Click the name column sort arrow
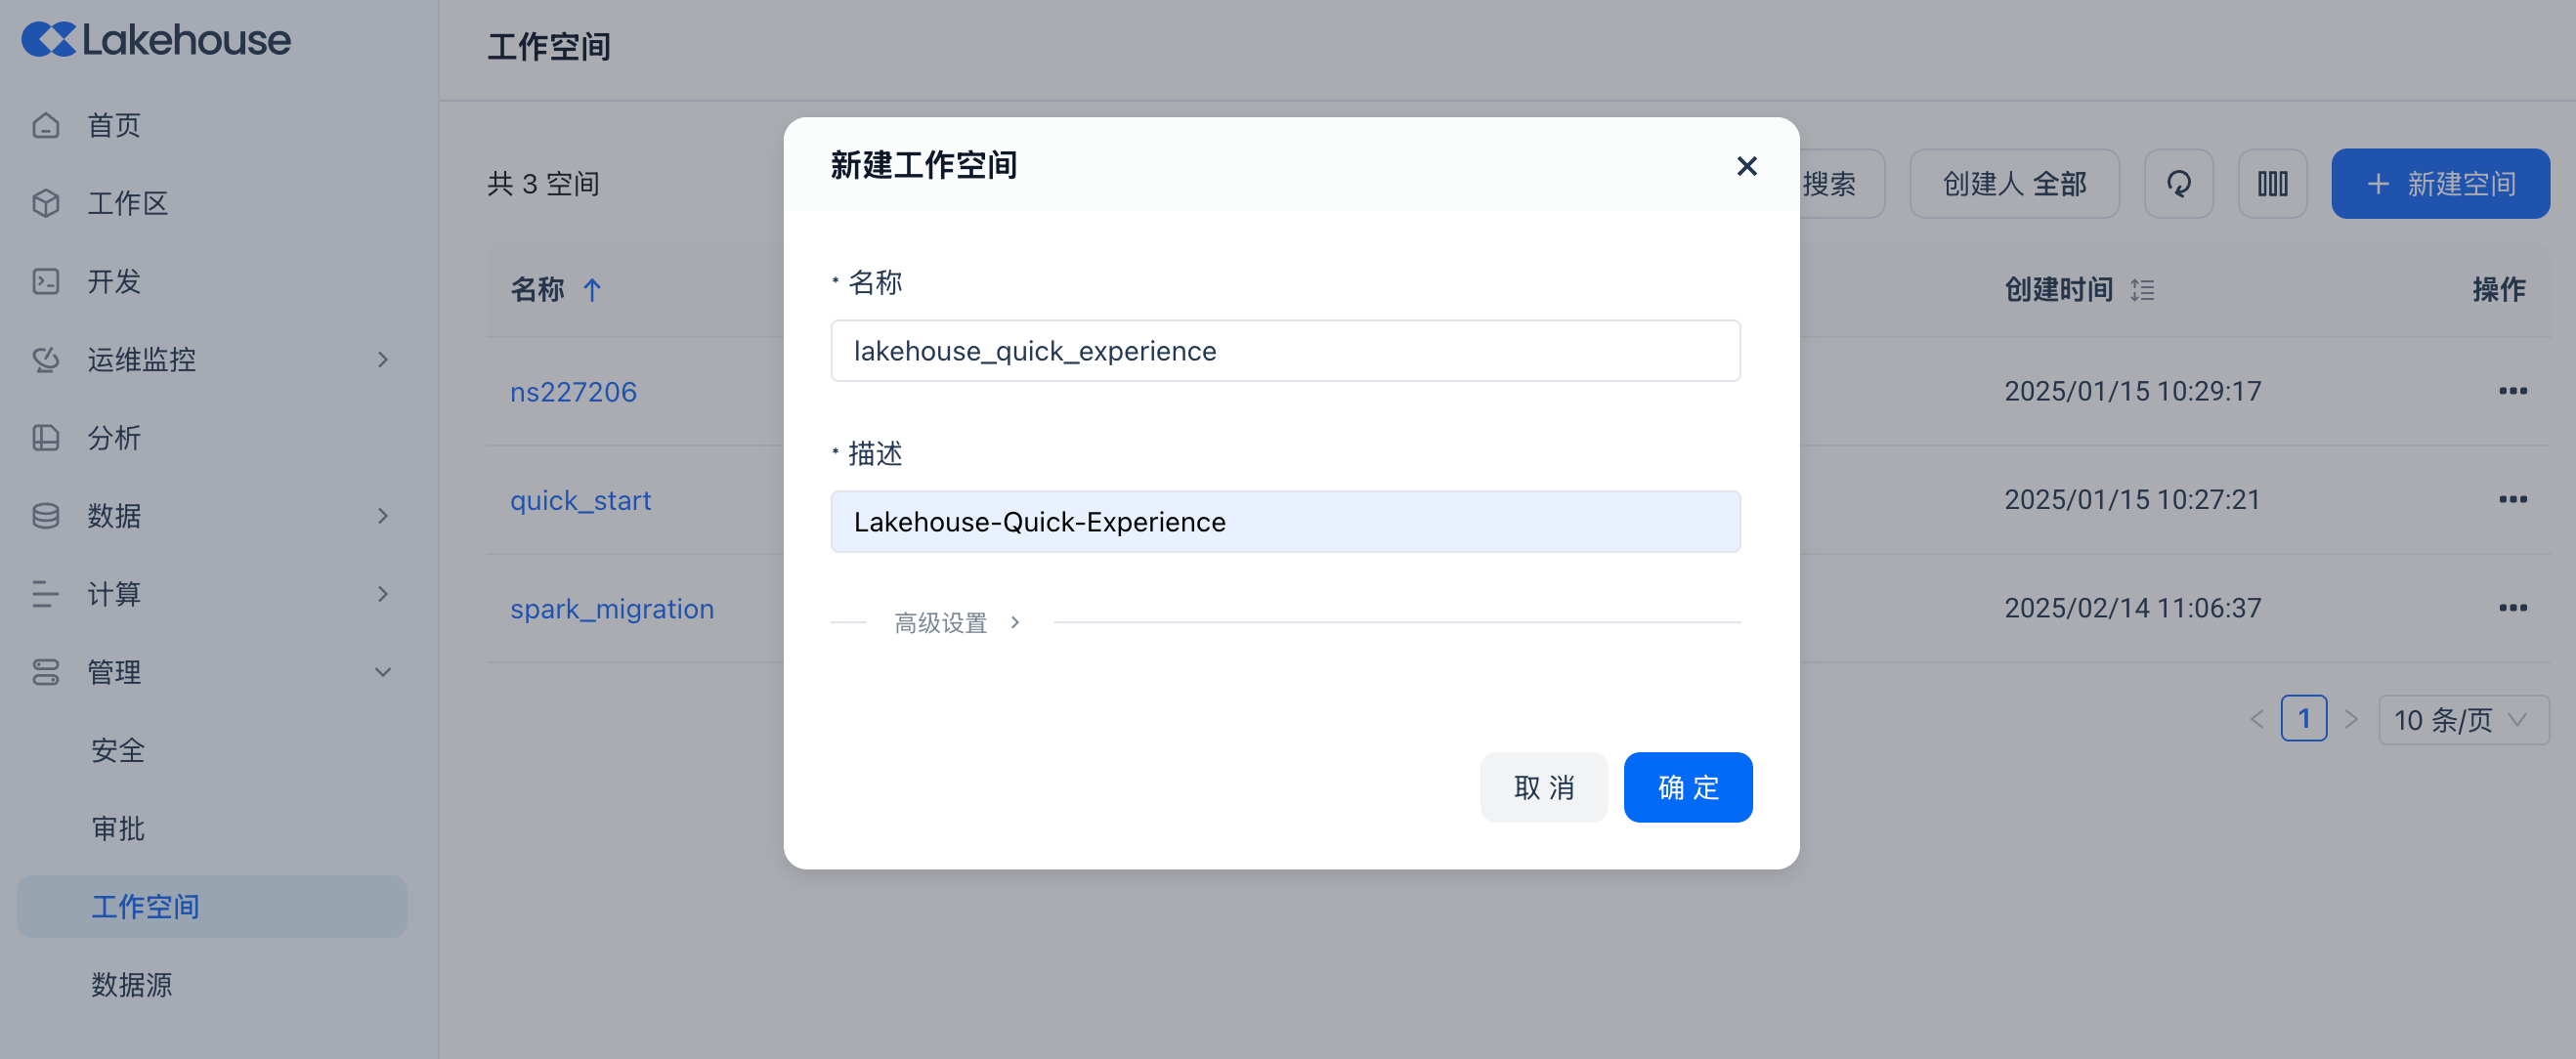 coord(592,290)
